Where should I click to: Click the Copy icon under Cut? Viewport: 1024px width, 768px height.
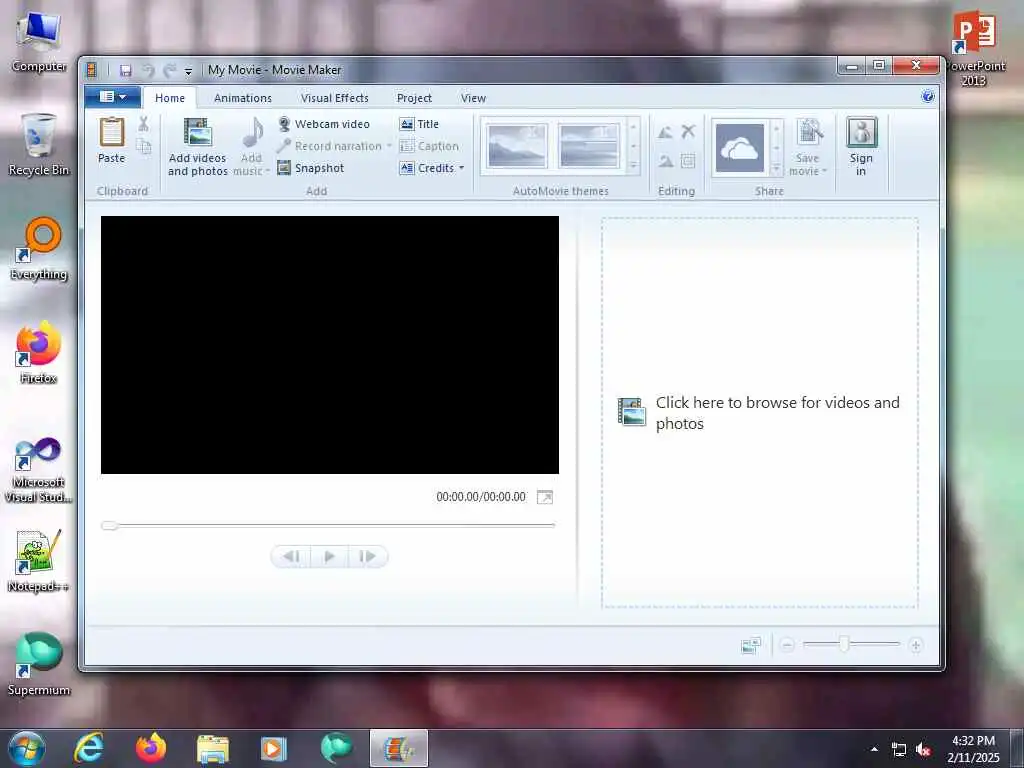tap(144, 147)
